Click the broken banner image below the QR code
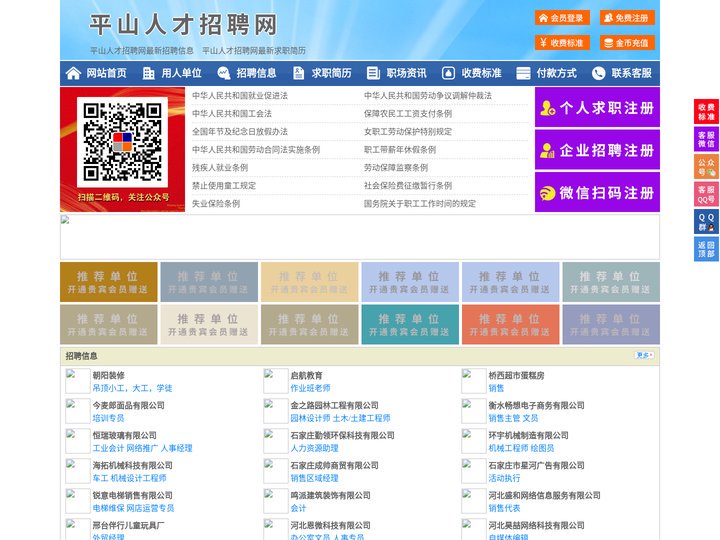Image resolution: width=720 pixels, height=540 pixels. coord(360,237)
